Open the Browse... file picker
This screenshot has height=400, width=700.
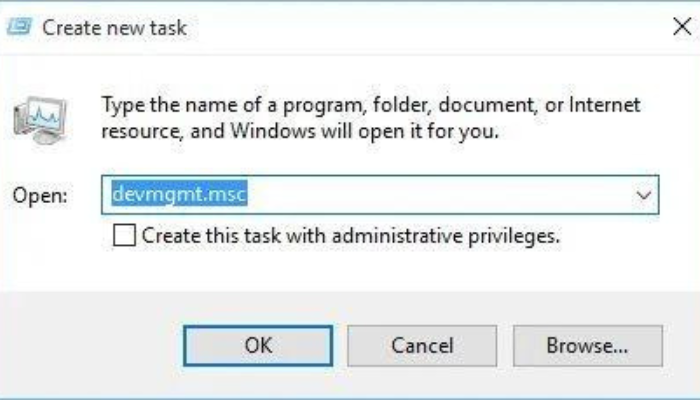click(587, 346)
